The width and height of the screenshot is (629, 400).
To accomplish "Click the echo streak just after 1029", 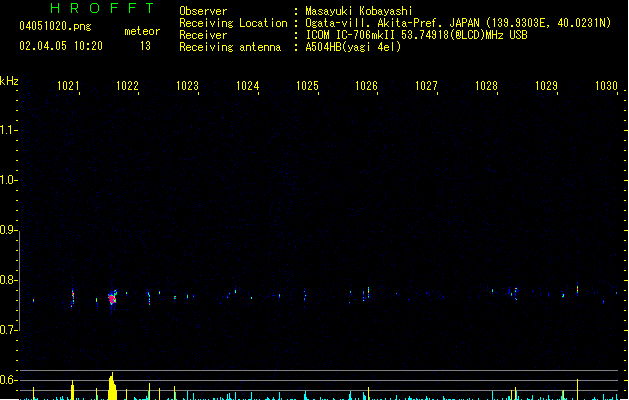I will pyautogui.click(x=577, y=289).
